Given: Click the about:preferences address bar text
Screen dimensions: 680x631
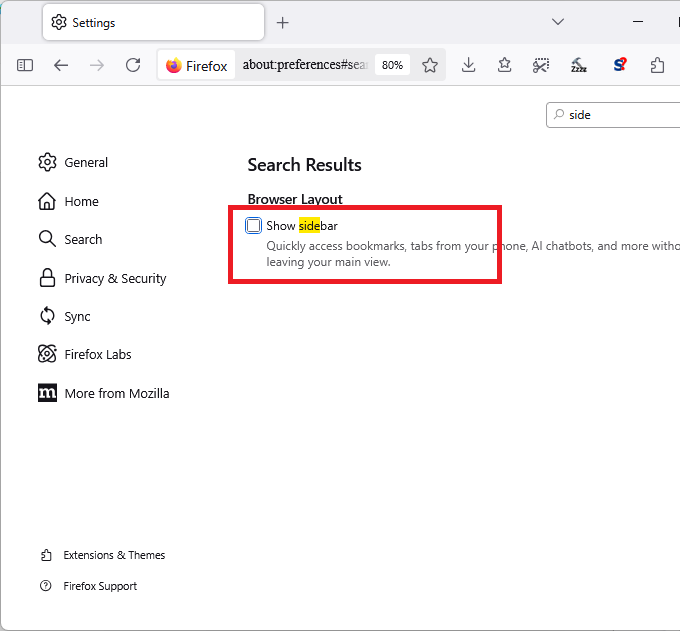Looking at the screenshot, I should (305, 65).
